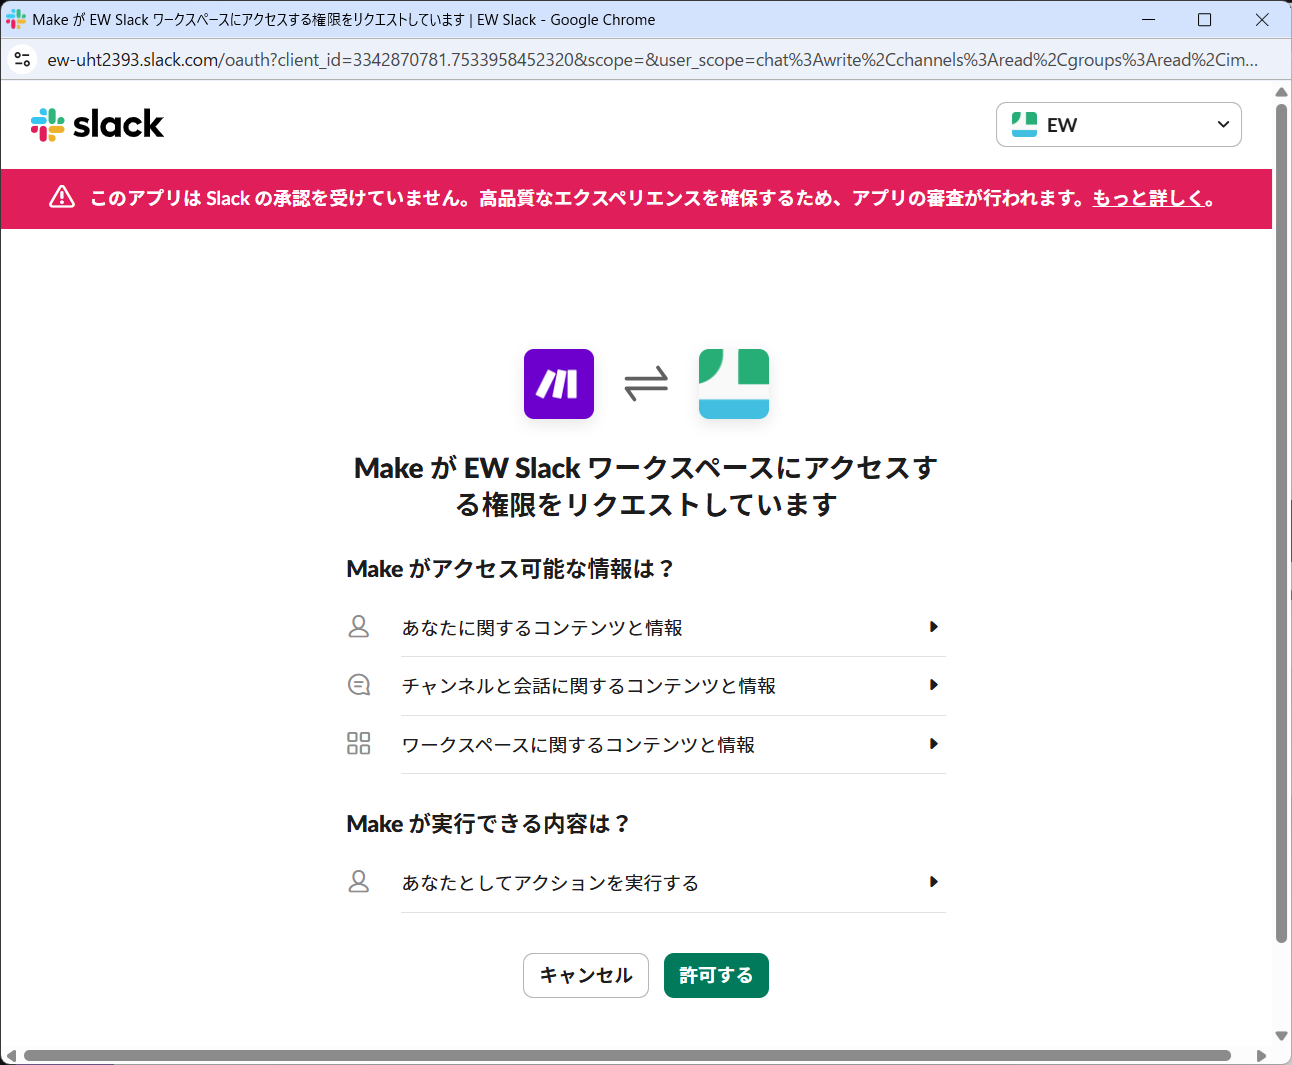Click the scroll up arrow of vertical scrollbar

tap(1281, 92)
